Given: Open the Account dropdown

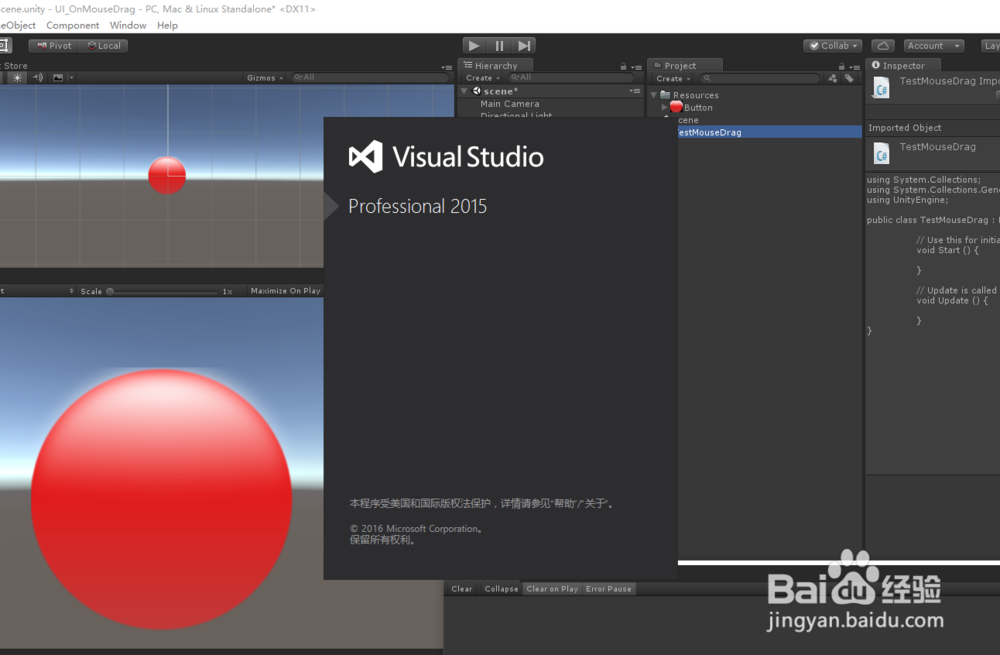Looking at the screenshot, I should point(934,46).
